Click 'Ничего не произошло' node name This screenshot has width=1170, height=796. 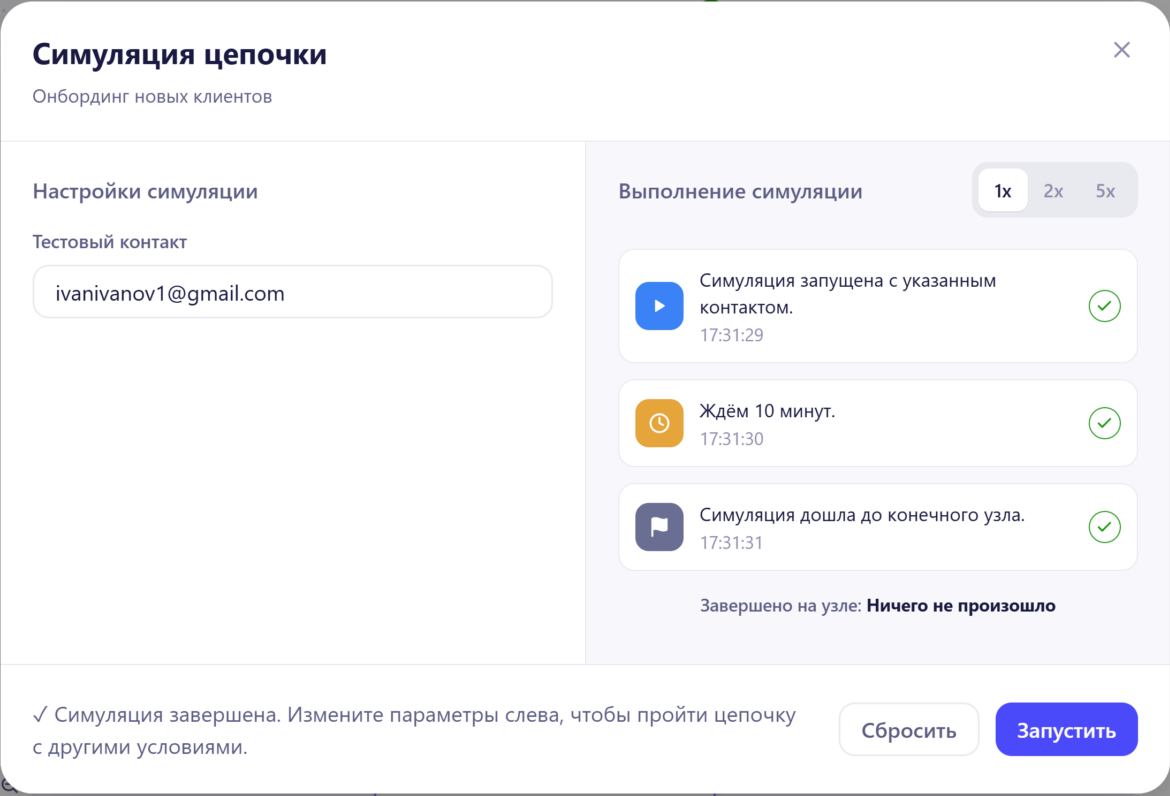click(x=961, y=606)
